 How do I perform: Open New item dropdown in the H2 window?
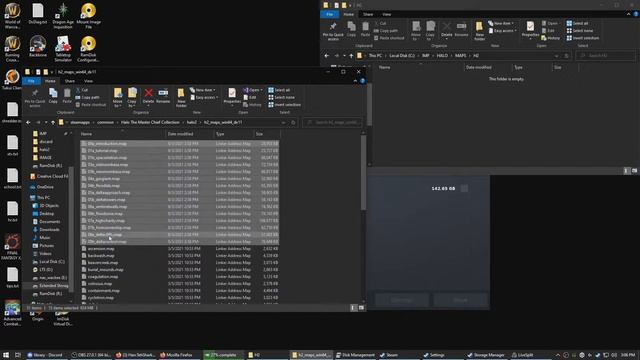[x=501, y=23]
